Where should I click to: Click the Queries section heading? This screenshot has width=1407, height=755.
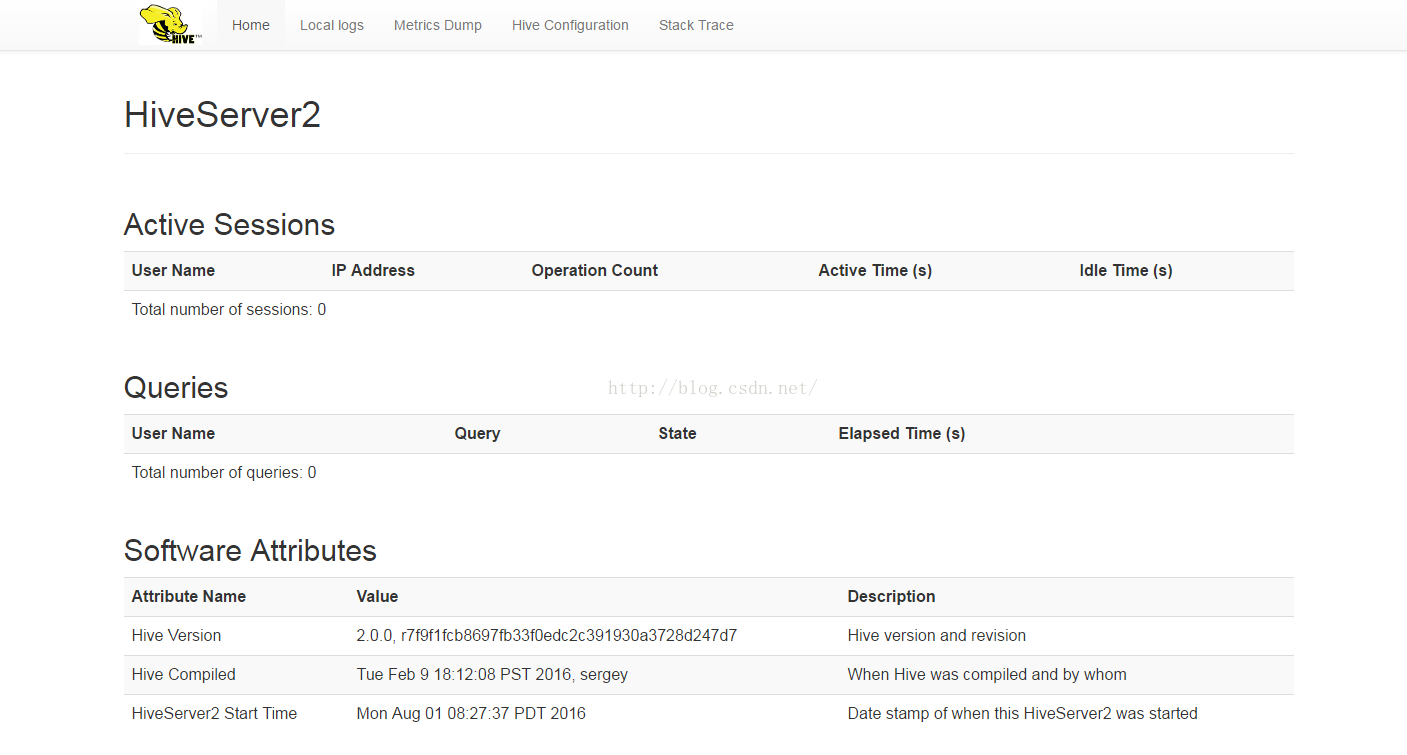pyautogui.click(x=176, y=388)
